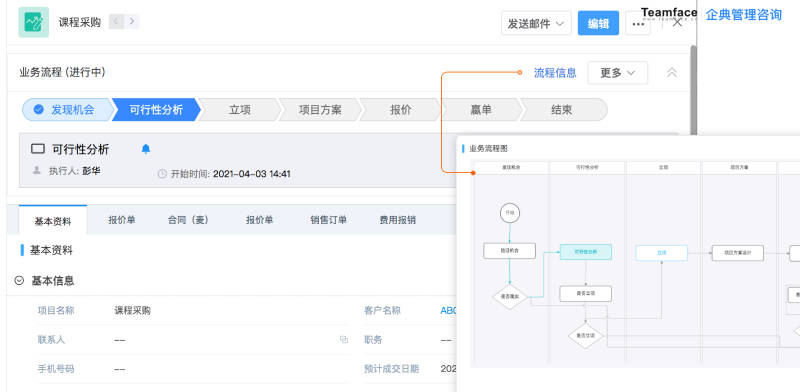
Task: Open the 销售订单 tab
Action: 329,220
